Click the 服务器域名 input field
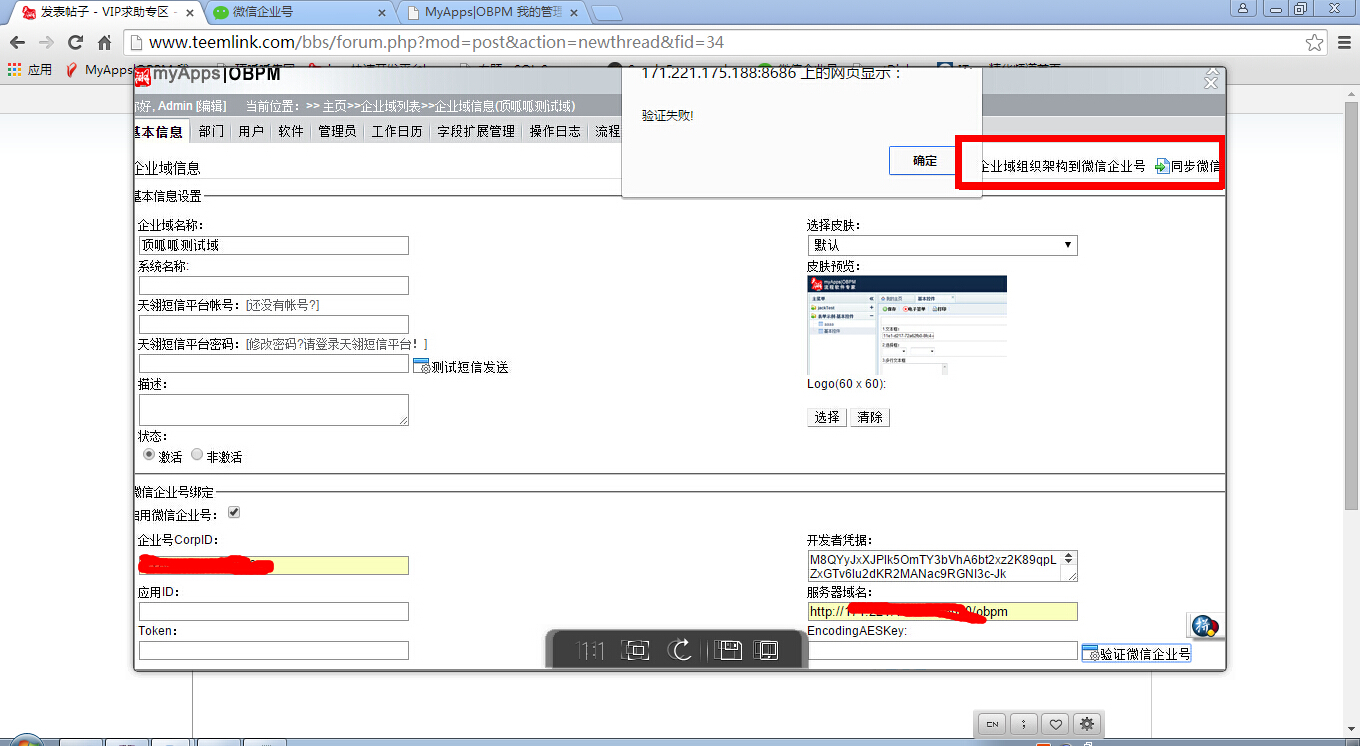Image resolution: width=1360 pixels, height=746 pixels. click(942, 611)
